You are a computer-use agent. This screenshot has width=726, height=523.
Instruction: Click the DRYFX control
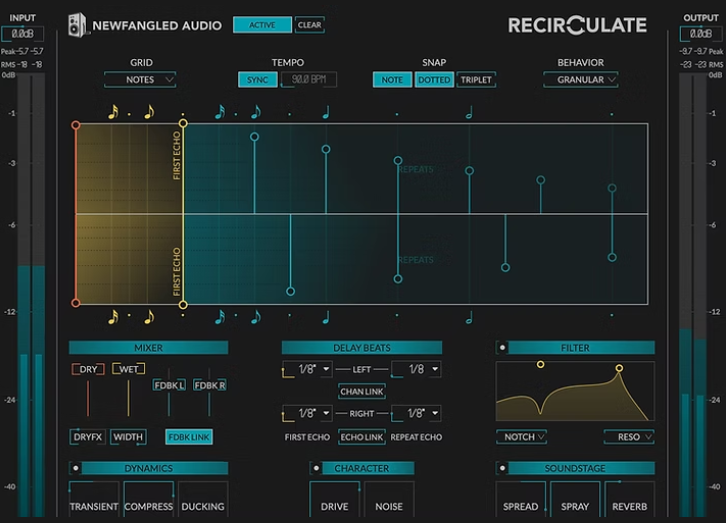click(x=88, y=437)
